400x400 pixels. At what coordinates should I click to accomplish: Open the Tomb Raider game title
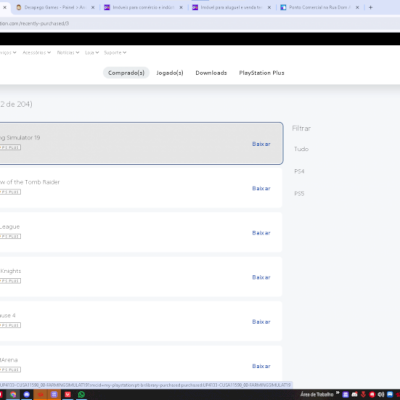coord(30,182)
